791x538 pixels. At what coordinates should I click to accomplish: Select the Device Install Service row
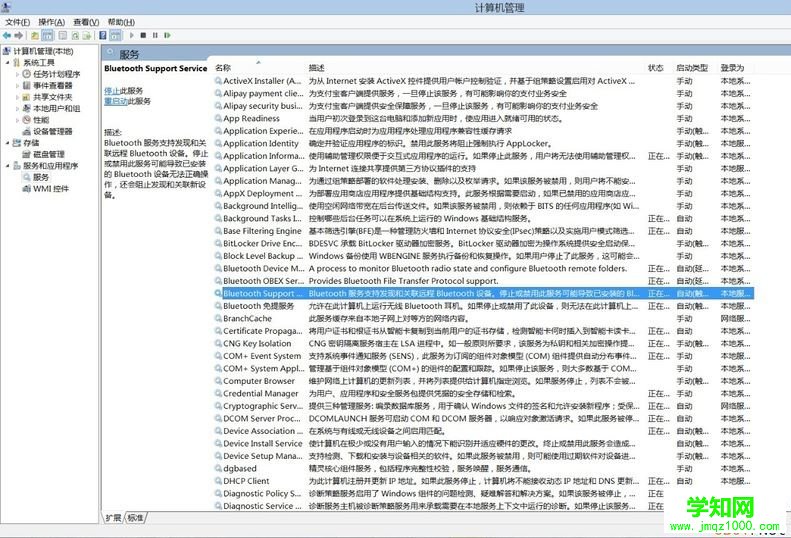click(x=484, y=443)
